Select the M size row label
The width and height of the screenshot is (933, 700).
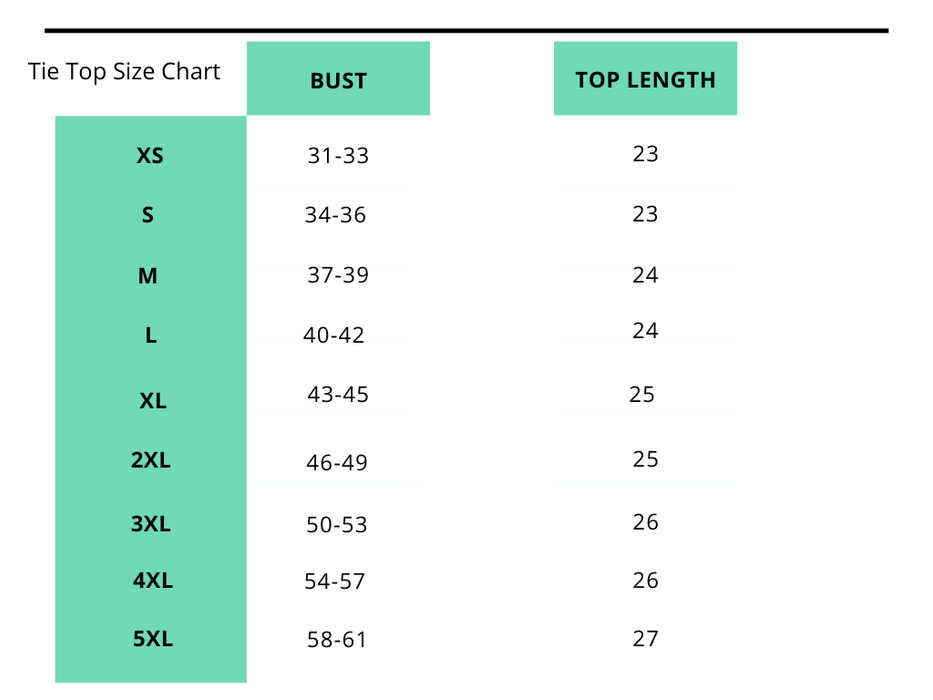pyautogui.click(x=148, y=276)
